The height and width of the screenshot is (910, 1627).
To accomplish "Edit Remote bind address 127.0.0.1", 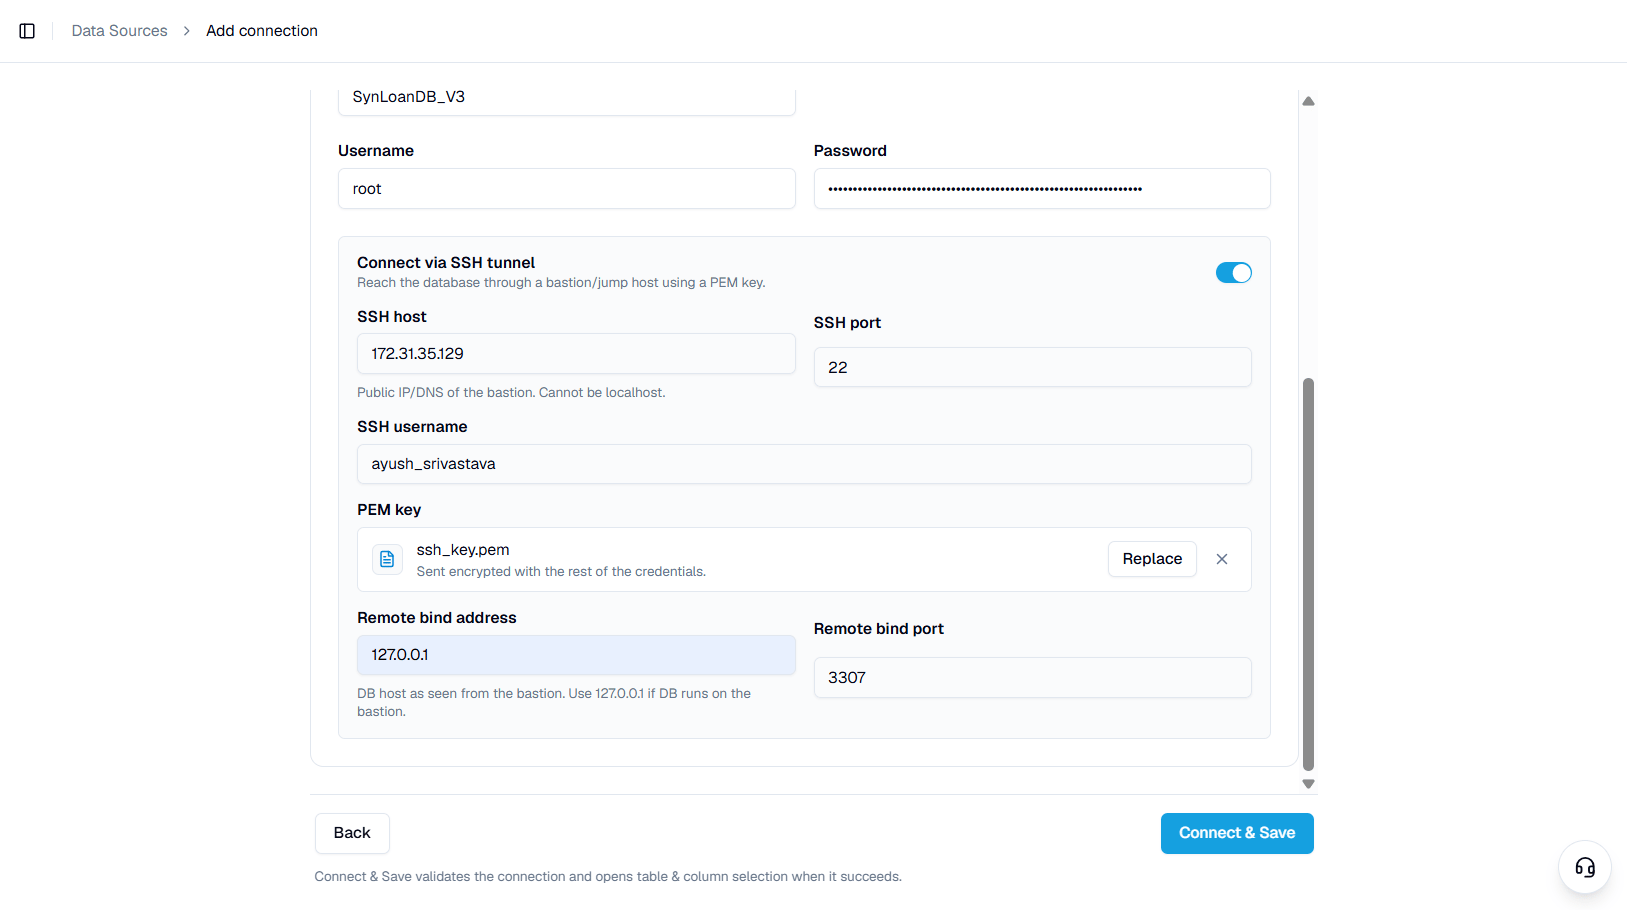I will [x=576, y=655].
